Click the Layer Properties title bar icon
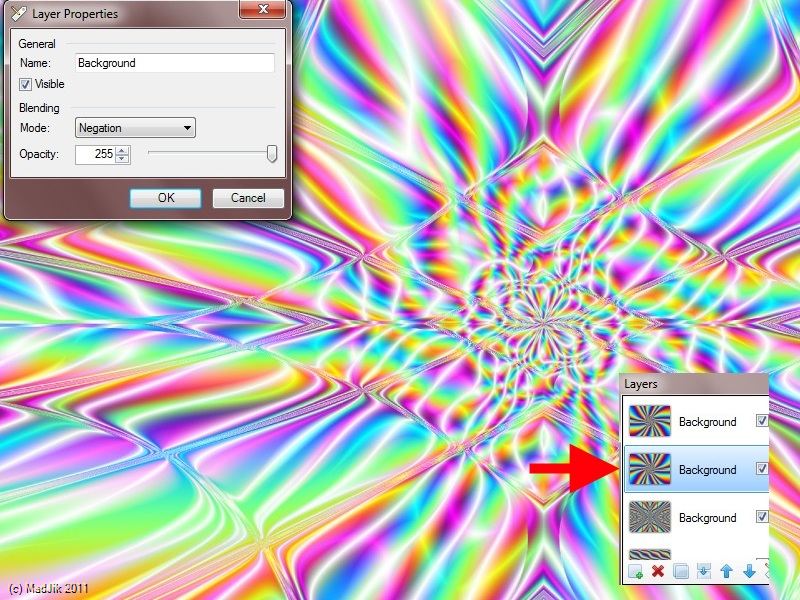The image size is (800, 600). [x=18, y=14]
